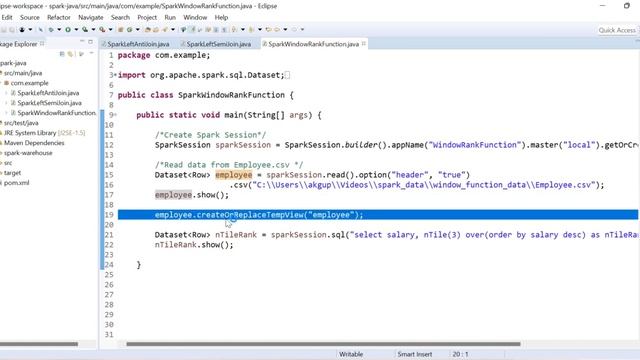The height and width of the screenshot is (360, 640).
Task: Switch to the SparkLeftAntiJoin.java editor tab
Action: 138,44
